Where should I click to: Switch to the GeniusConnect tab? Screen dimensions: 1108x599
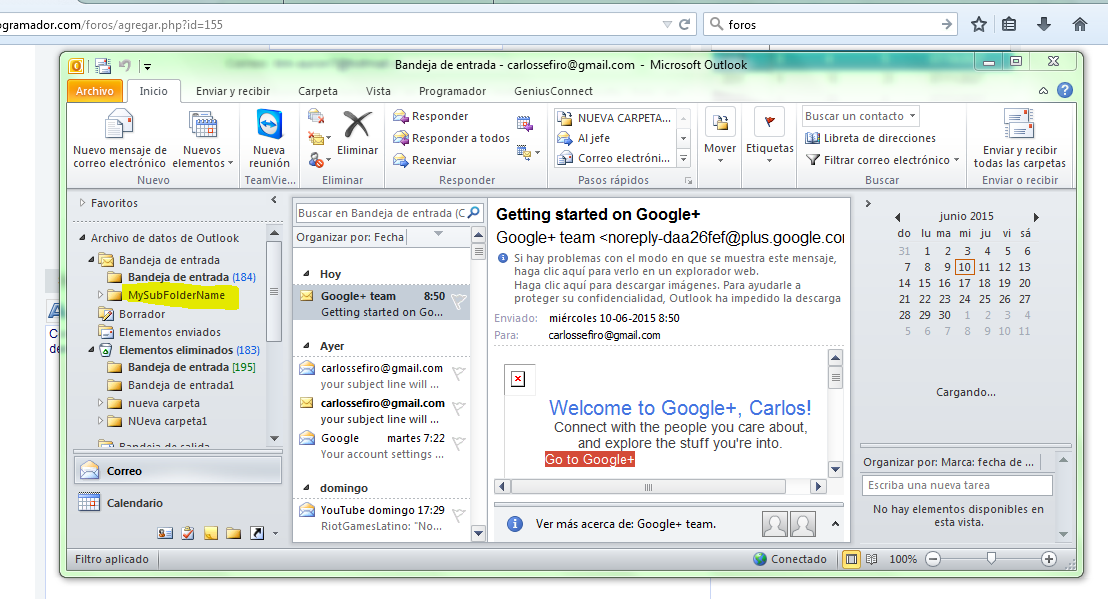pyautogui.click(x=553, y=91)
